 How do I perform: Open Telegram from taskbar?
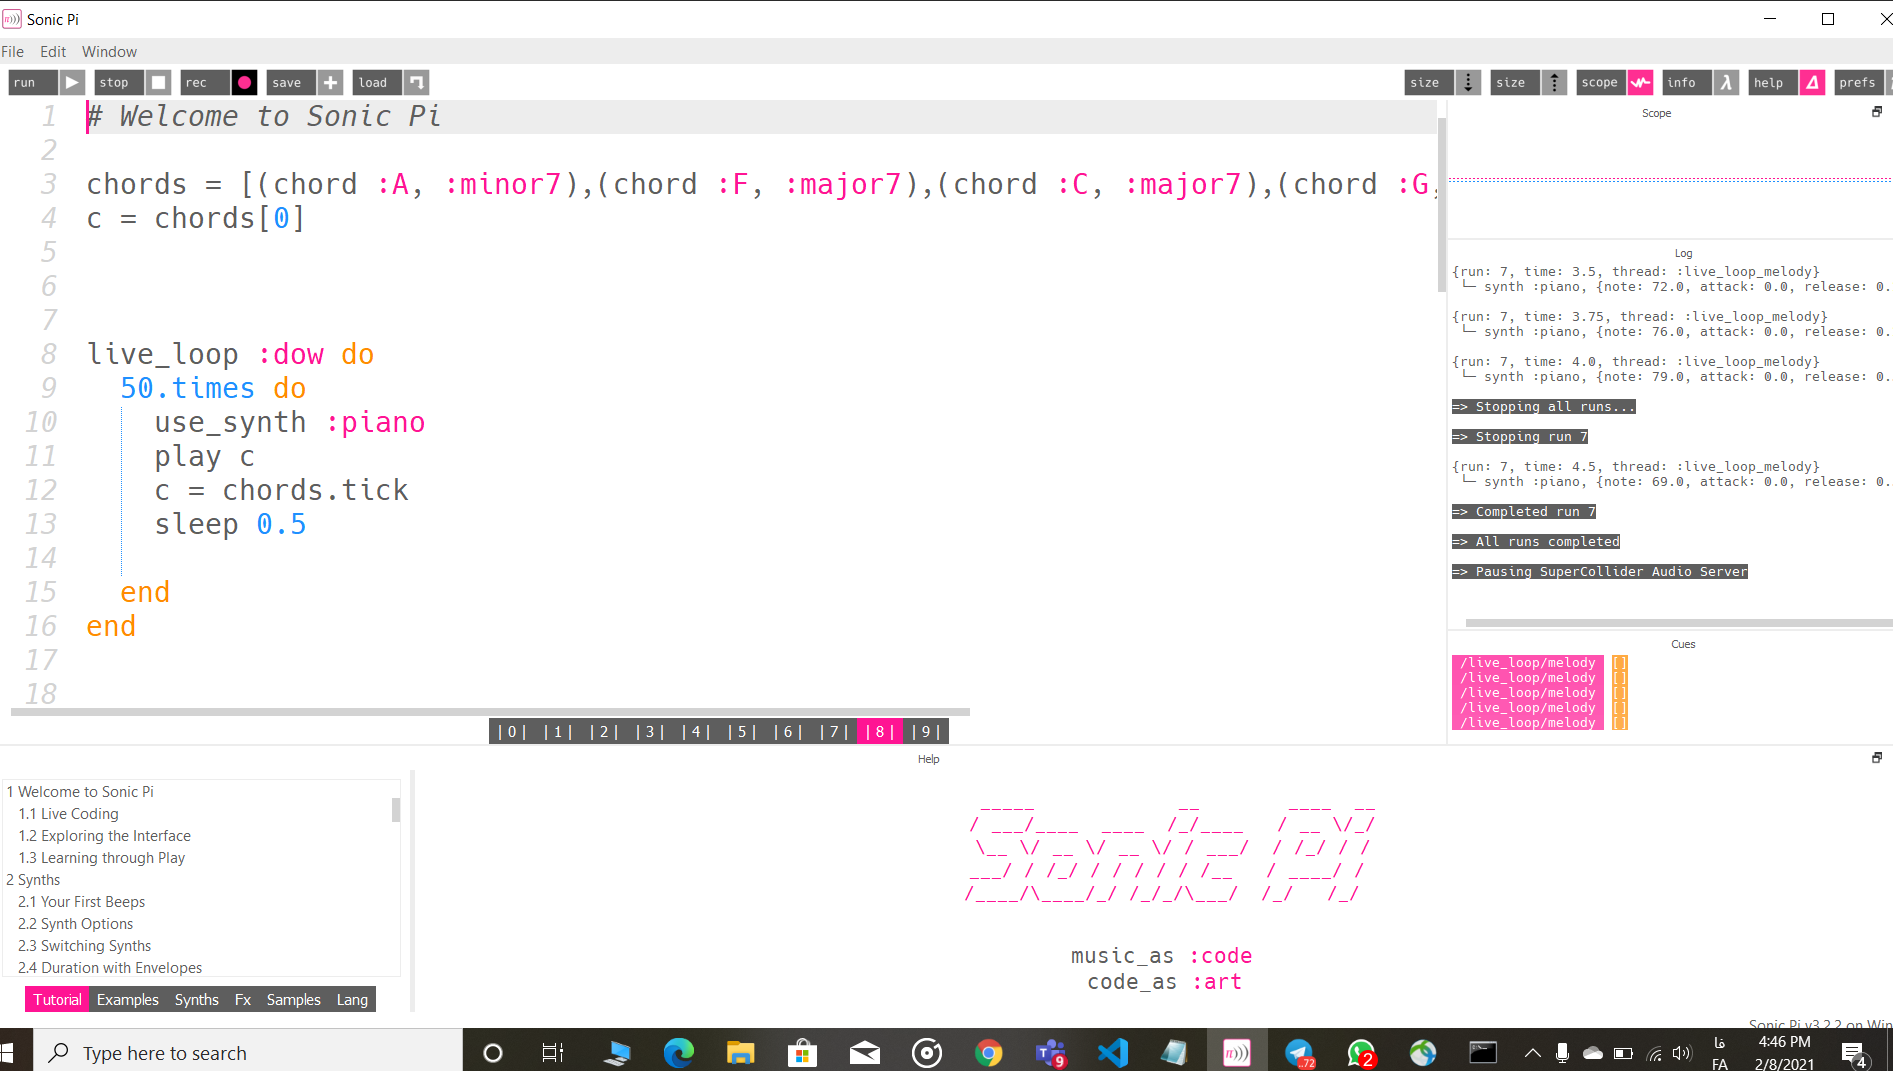coord(1299,1052)
